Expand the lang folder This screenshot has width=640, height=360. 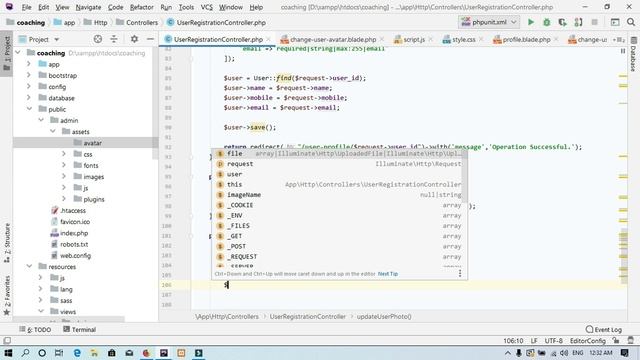[x=41, y=289]
